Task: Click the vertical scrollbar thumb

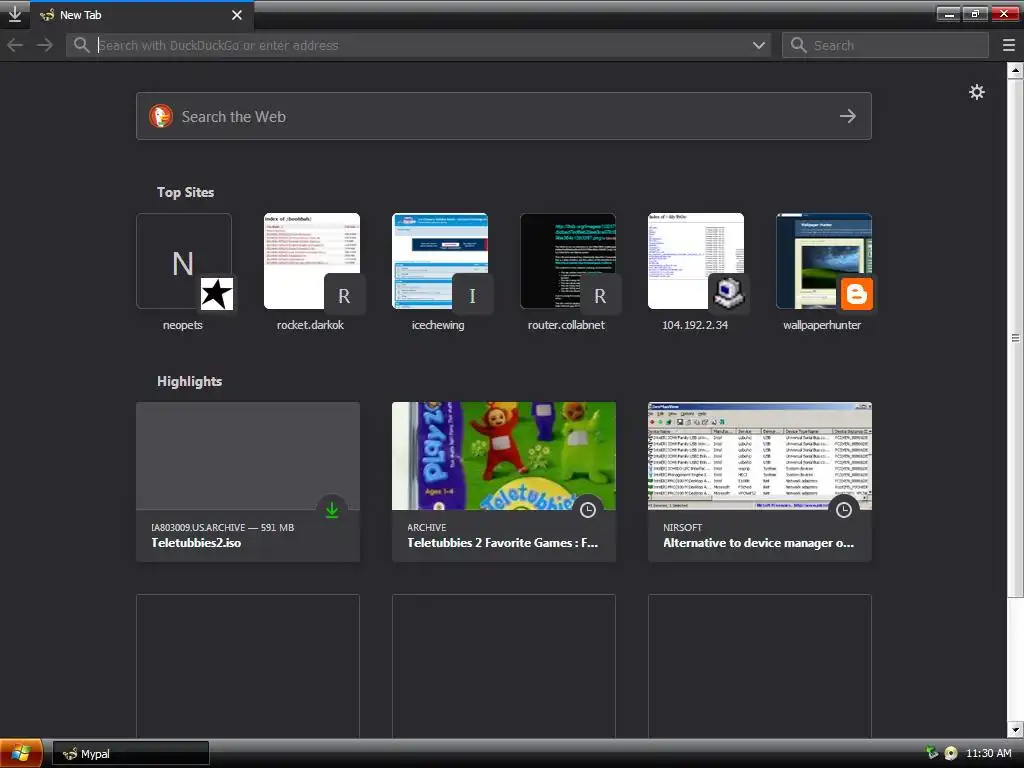Action: [x=1015, y=338]
